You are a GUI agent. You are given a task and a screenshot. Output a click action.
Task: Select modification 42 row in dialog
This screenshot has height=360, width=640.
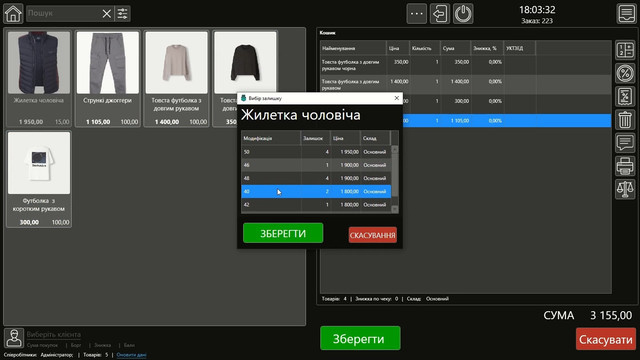(316, 204)
